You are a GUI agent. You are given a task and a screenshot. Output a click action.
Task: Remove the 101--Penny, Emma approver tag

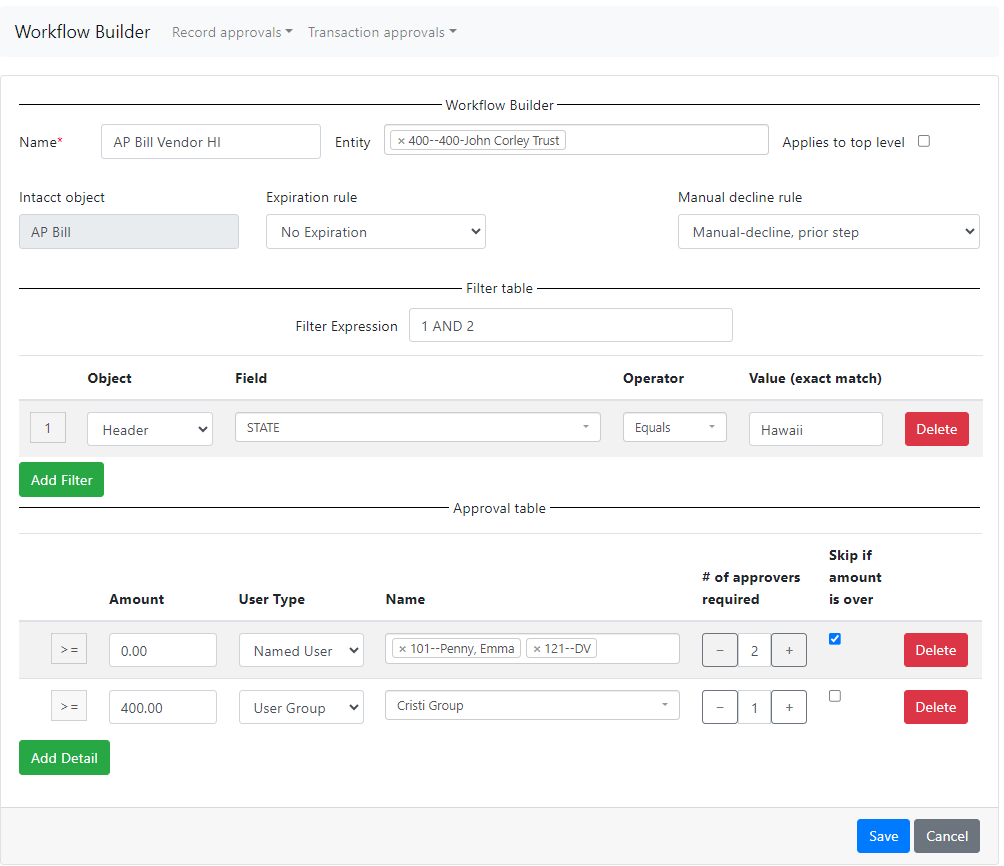pyautogui.click(x=402, y=649)
